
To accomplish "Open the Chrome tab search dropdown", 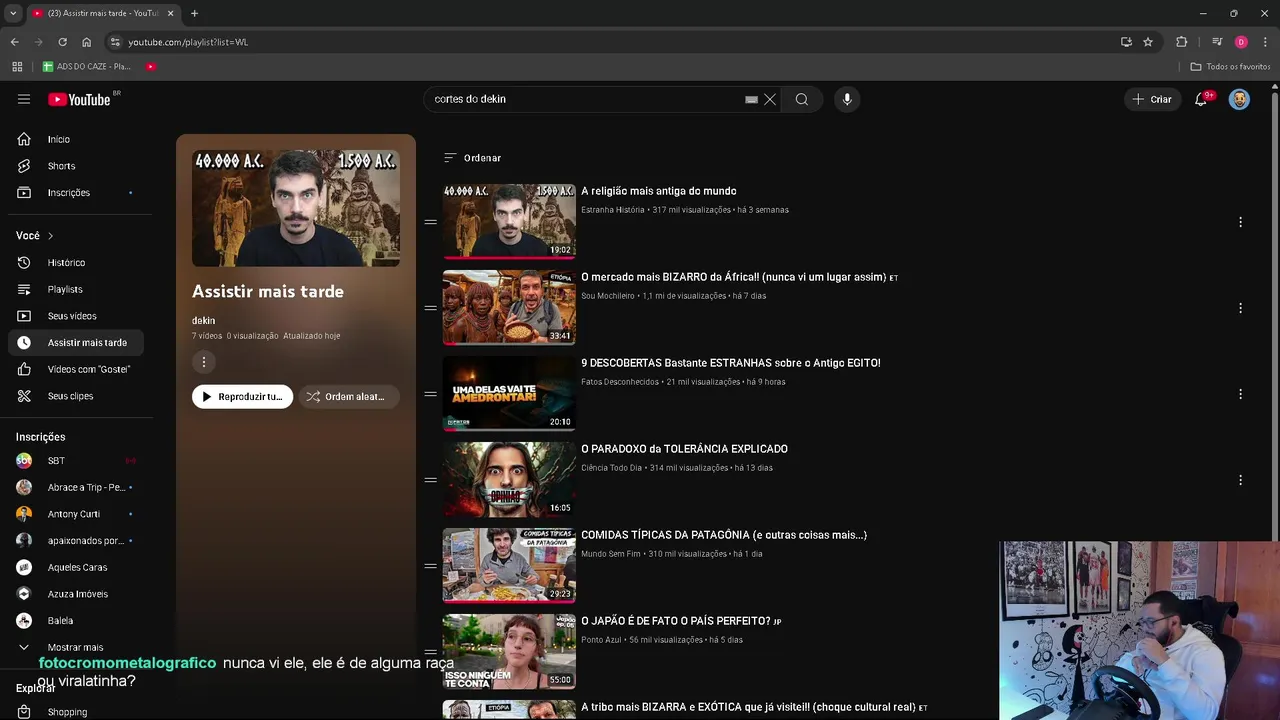I will (13, 13).
